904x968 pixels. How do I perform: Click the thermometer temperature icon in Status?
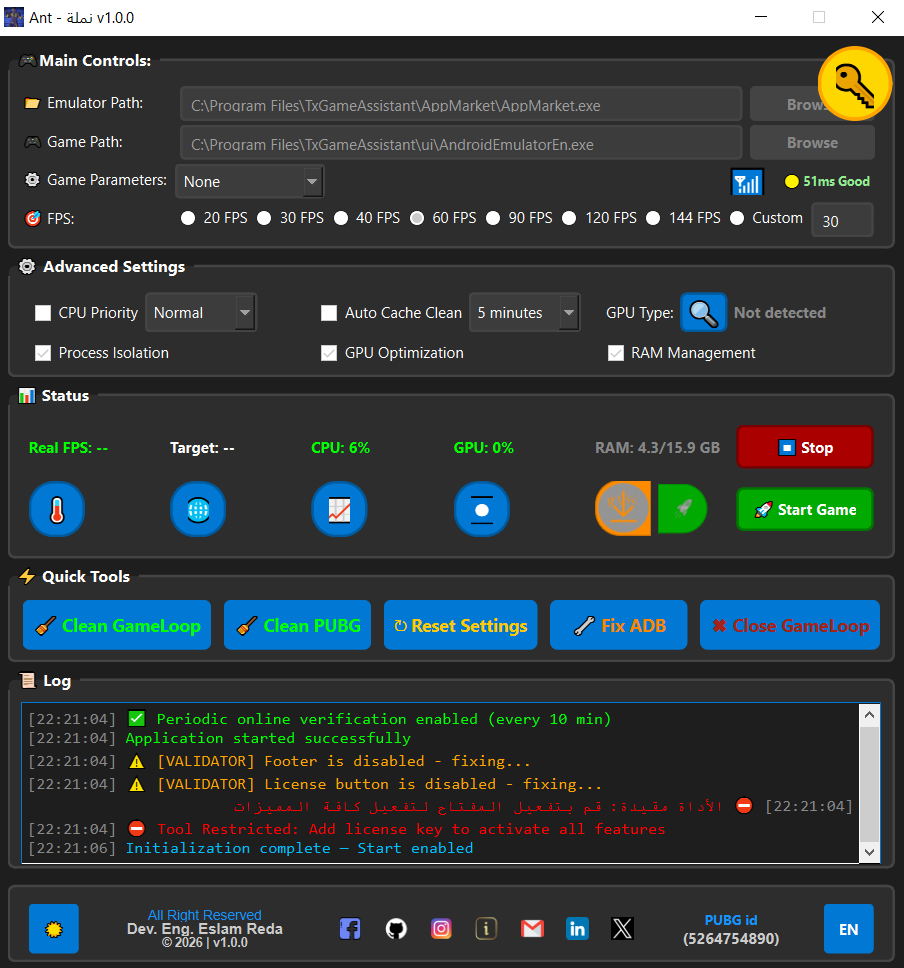pyautogui.click(x=57, y=509)
